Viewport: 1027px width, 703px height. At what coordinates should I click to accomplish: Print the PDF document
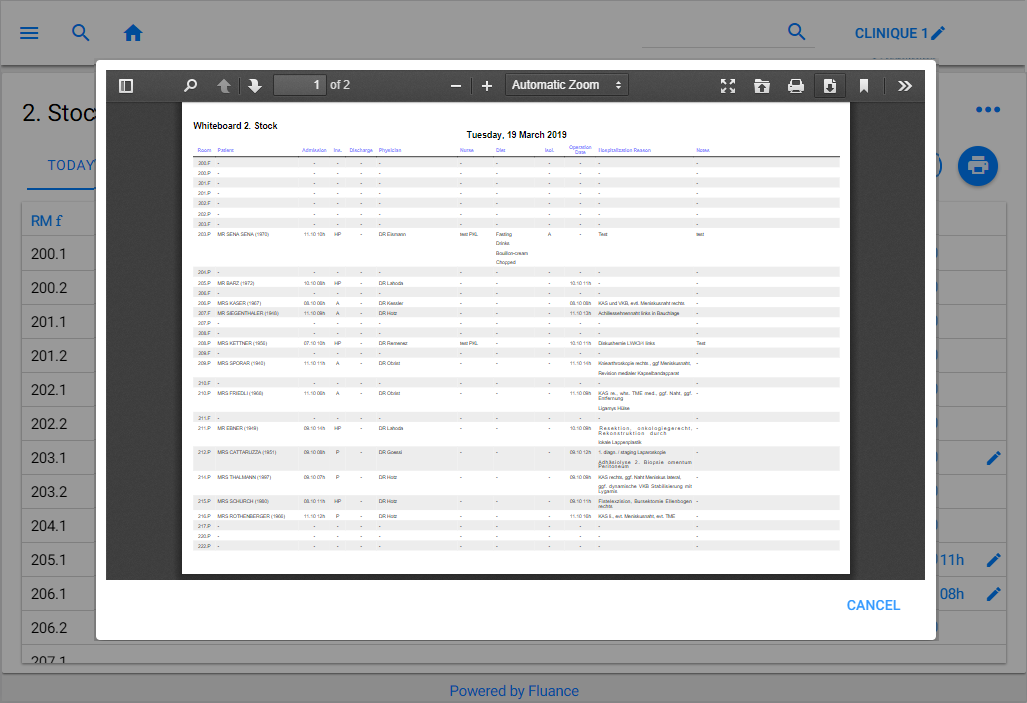[x=796, y=86]
